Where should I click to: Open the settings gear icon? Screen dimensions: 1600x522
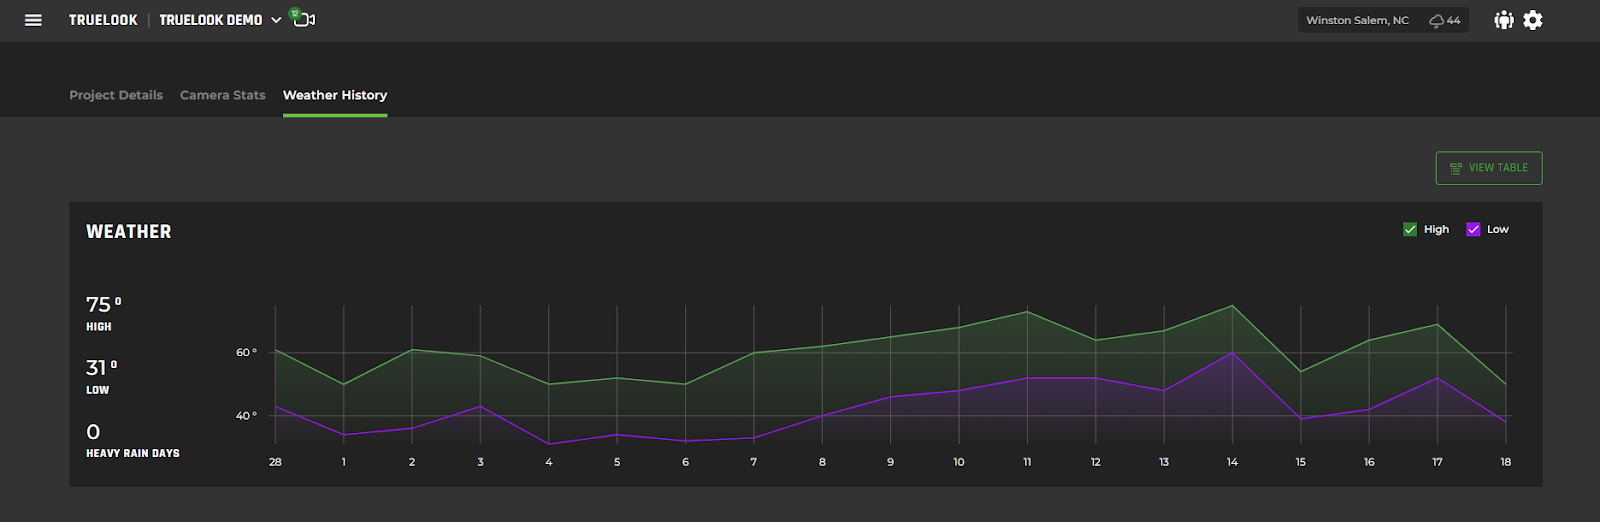[x=1533, y=20]
